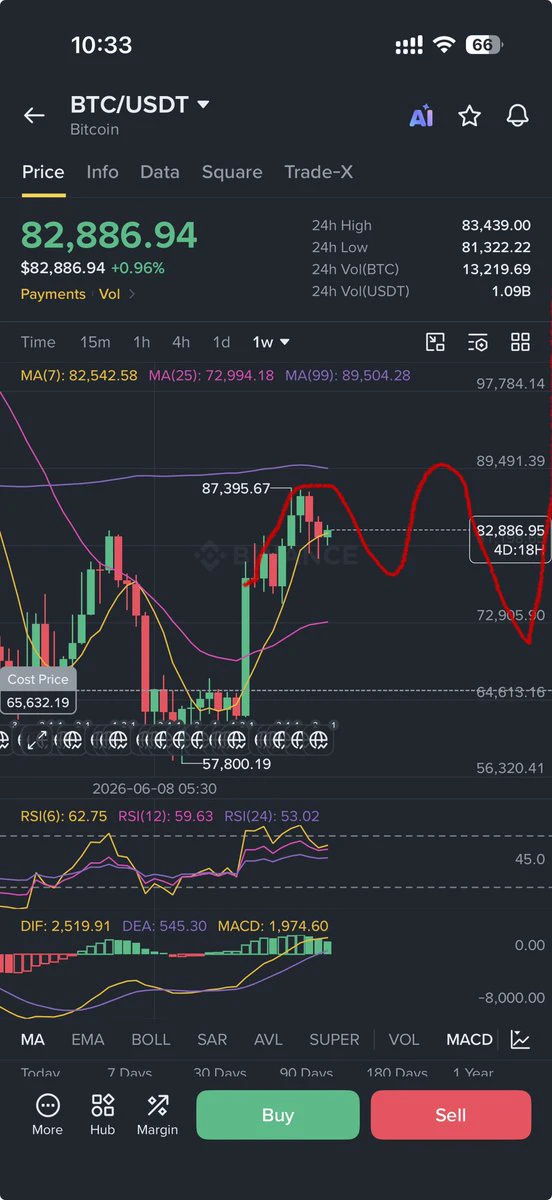
Task: Enable the SAR indicator
Action: tap(212, 1039)
